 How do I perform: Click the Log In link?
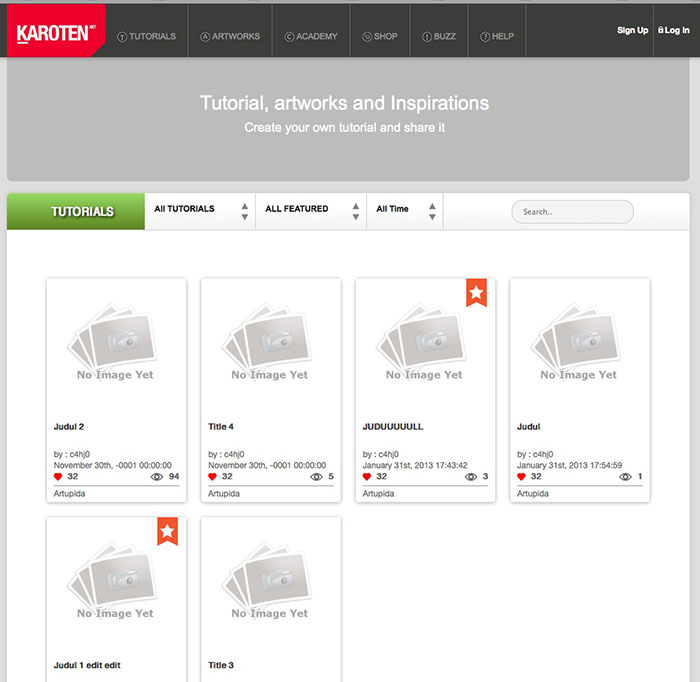click(x=674, y=31)
